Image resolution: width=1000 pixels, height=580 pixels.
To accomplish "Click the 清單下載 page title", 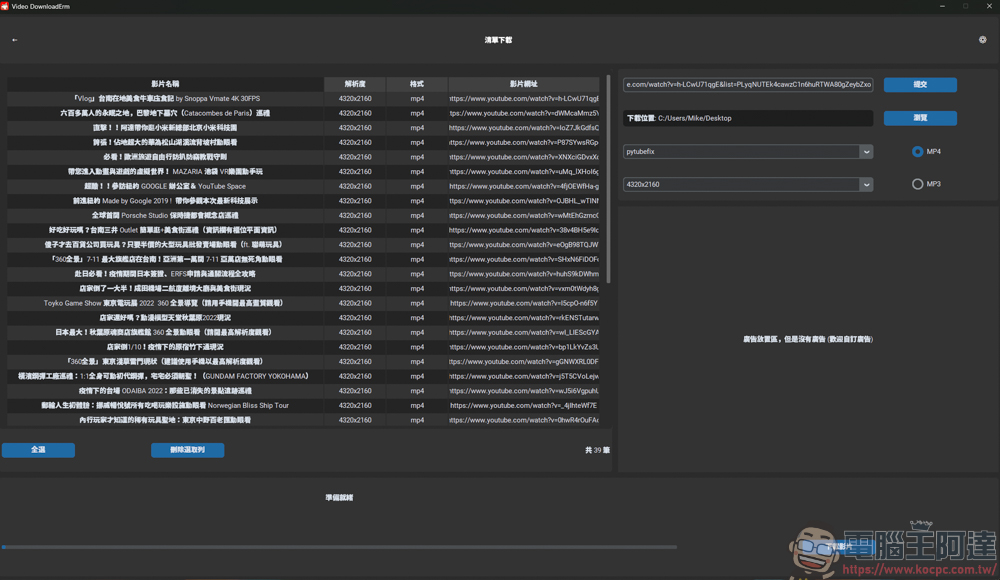I will [x=498, y=40].
